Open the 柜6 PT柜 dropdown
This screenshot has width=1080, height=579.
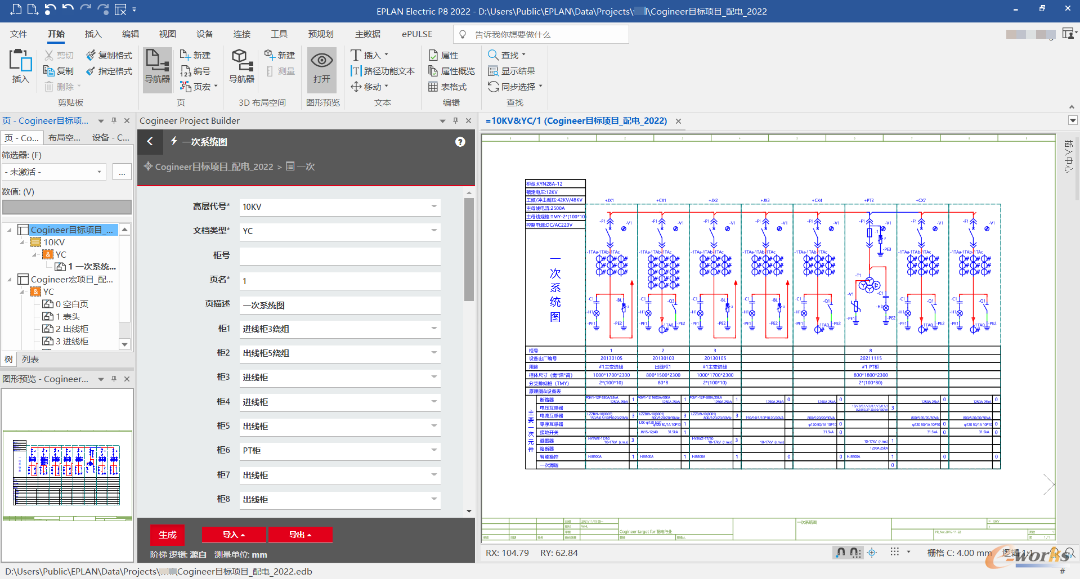[340, 450]
